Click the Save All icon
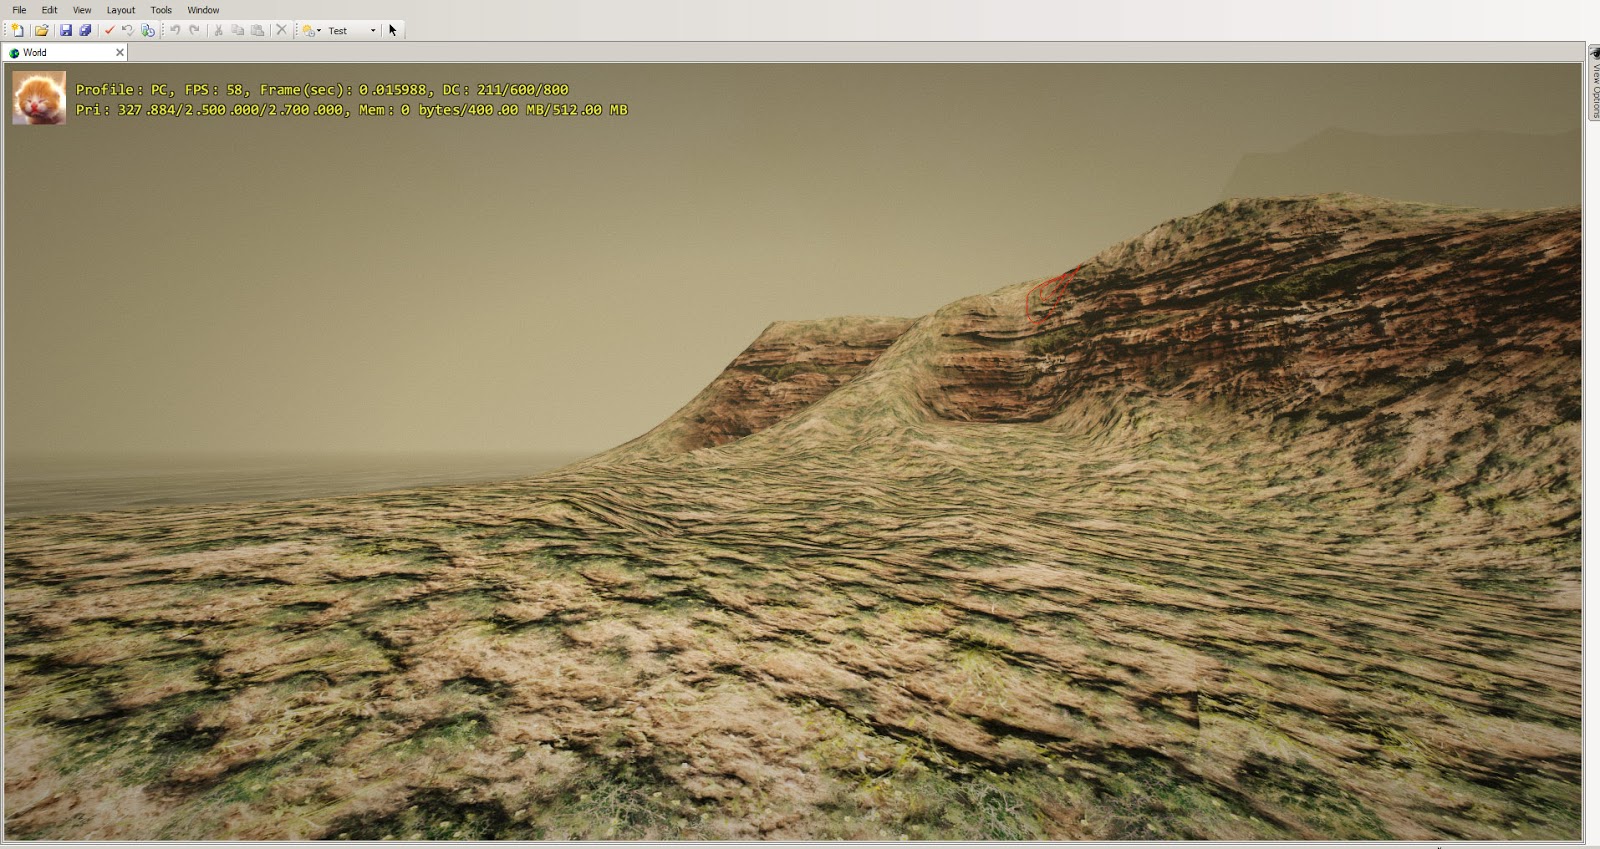The width and height of the screenshot is (1600, 849). click(x=86, y=30)
